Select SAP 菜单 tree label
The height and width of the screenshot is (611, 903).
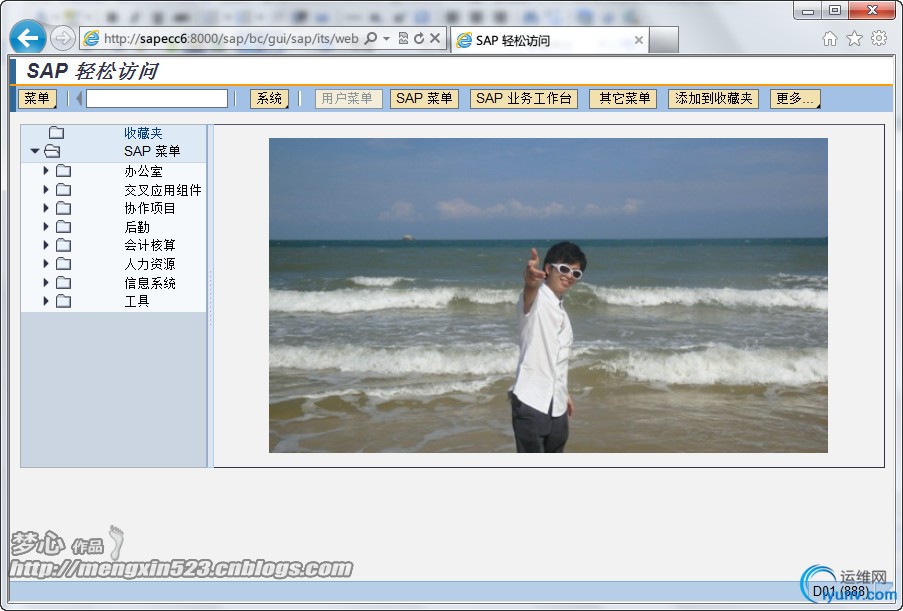coord(152,151)
